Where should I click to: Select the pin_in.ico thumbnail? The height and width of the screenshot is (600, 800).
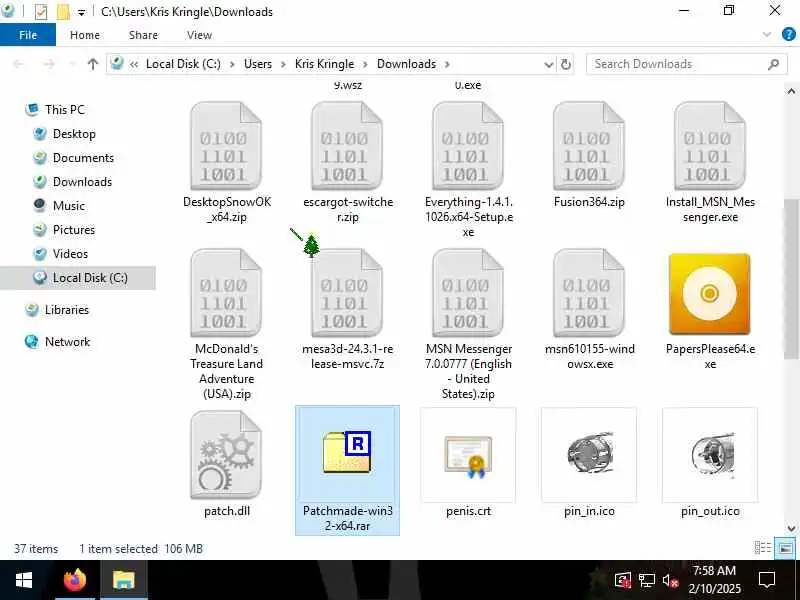(589, 455)
